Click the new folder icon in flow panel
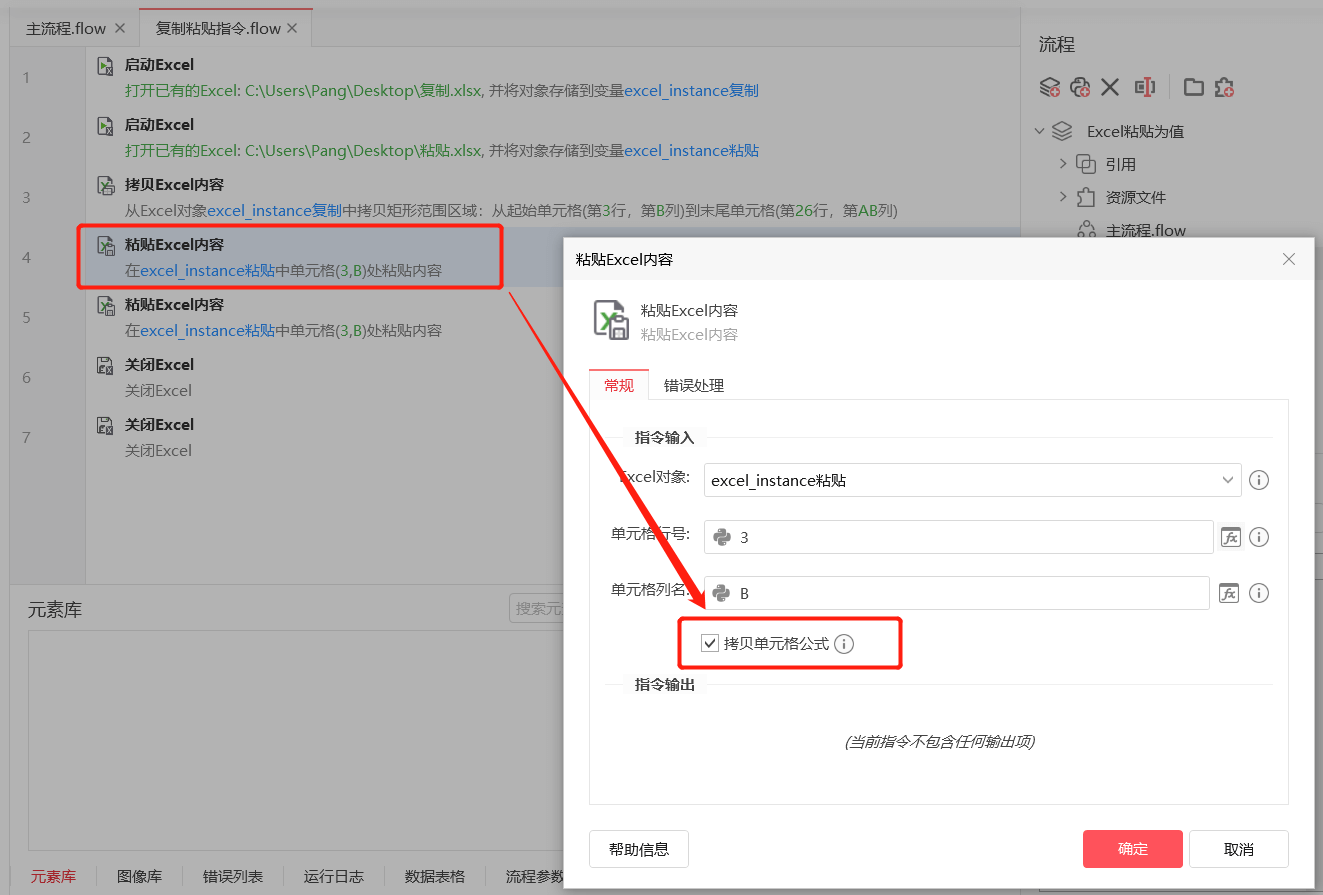 coord(1193,87)
